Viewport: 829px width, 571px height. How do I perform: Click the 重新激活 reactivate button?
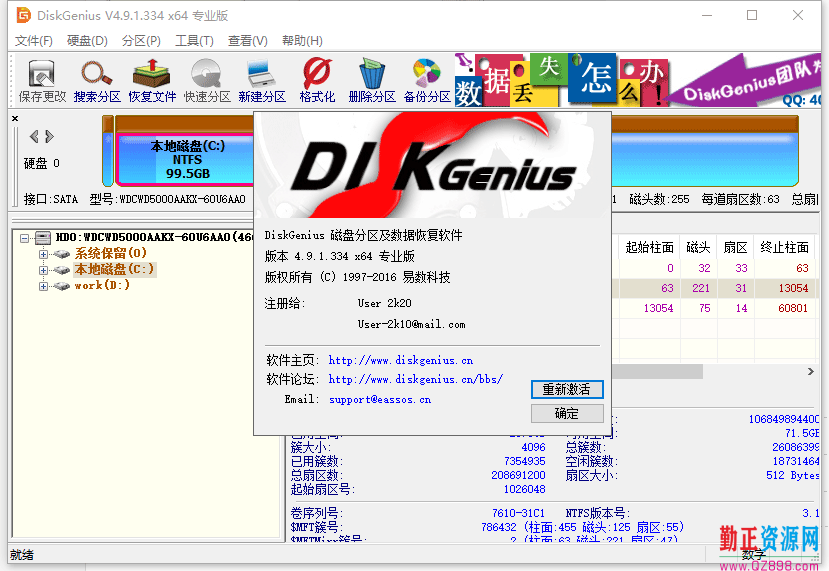tap(567, 390)
